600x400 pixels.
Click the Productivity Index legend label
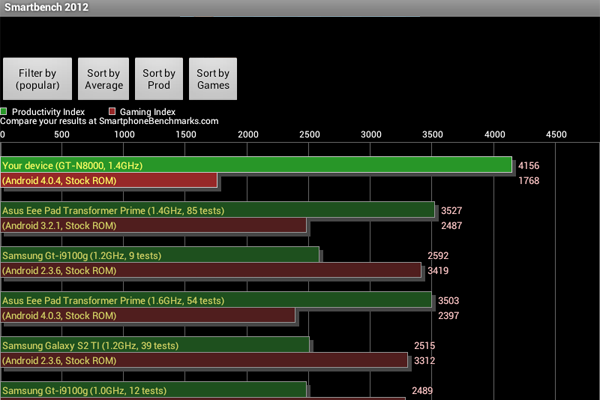[x=48, y=112]
